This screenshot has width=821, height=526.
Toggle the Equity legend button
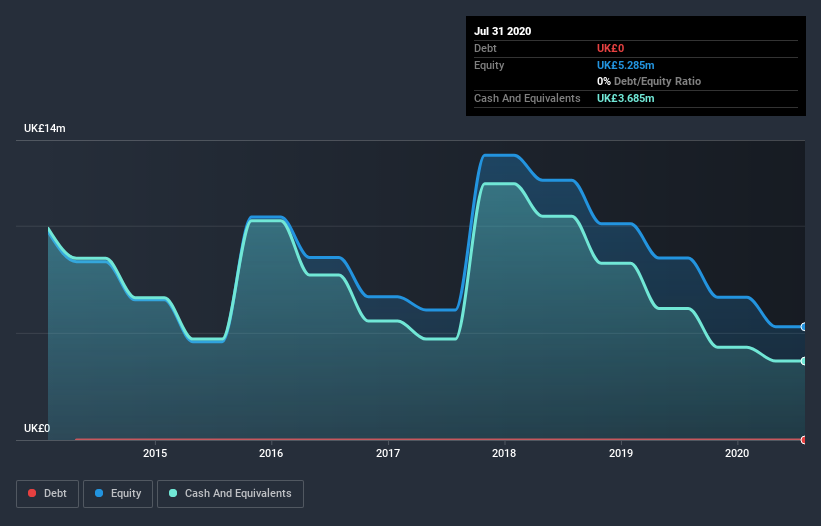tap(118, 494)
